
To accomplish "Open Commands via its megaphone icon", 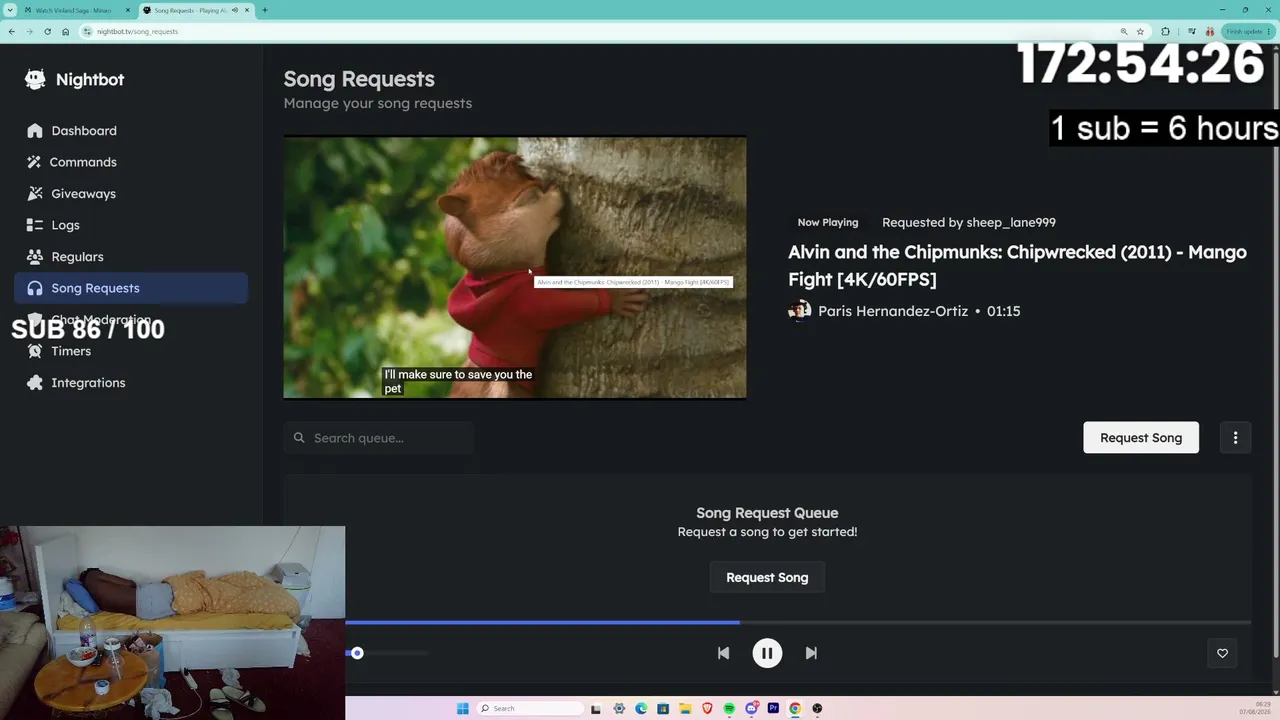I will [x=35, y=162].
